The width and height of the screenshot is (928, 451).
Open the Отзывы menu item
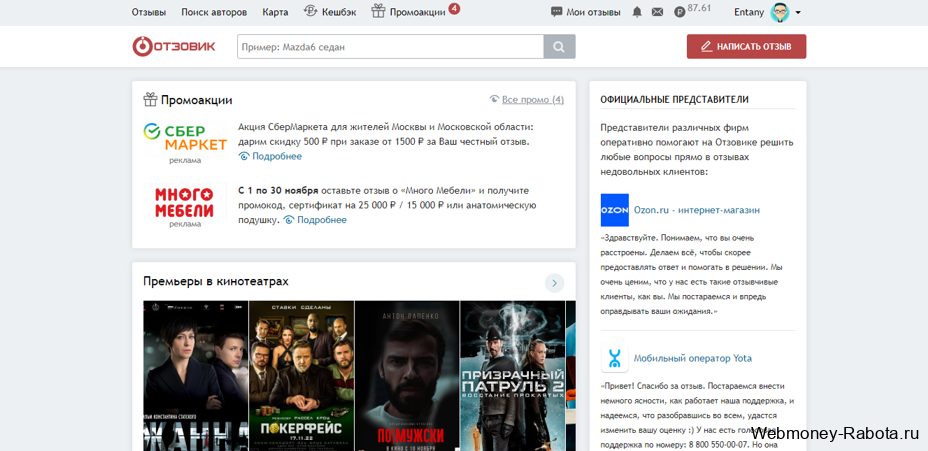pyautogui.click(x=149, y=12)
